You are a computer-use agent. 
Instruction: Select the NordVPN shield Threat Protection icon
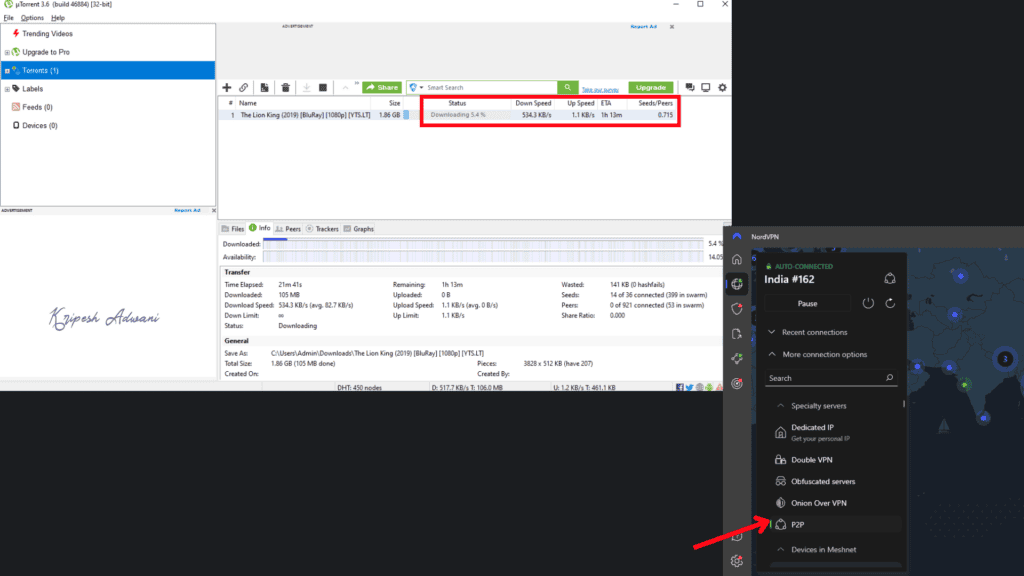[737, 309]
